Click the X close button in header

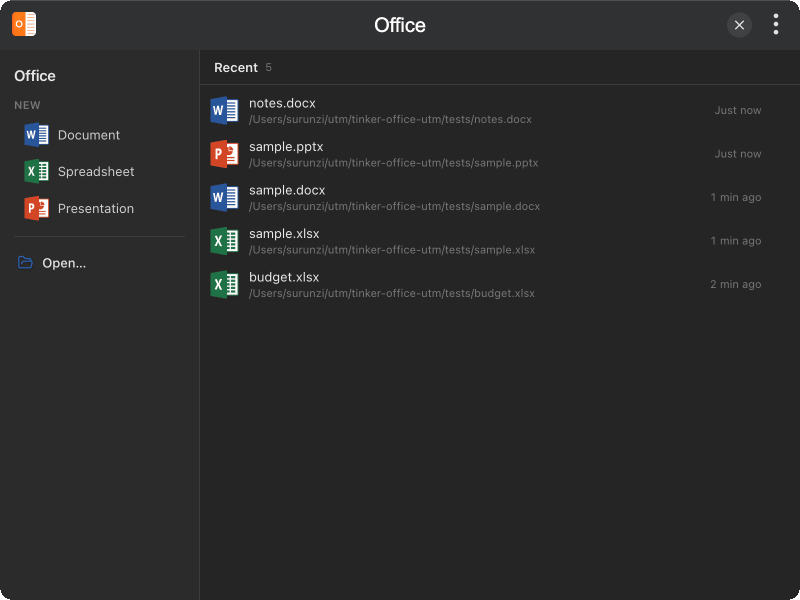coord(739,25)
